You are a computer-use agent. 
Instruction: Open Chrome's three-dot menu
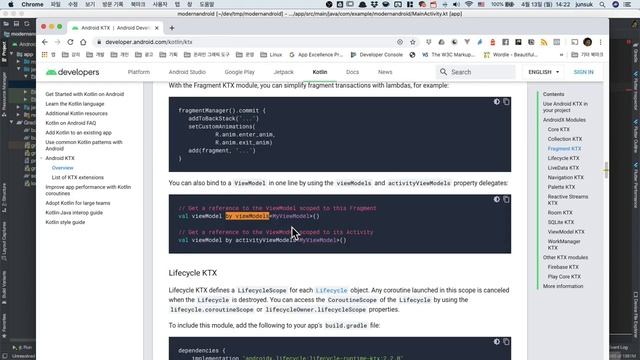pyautogui.click(x=600, y=42)
